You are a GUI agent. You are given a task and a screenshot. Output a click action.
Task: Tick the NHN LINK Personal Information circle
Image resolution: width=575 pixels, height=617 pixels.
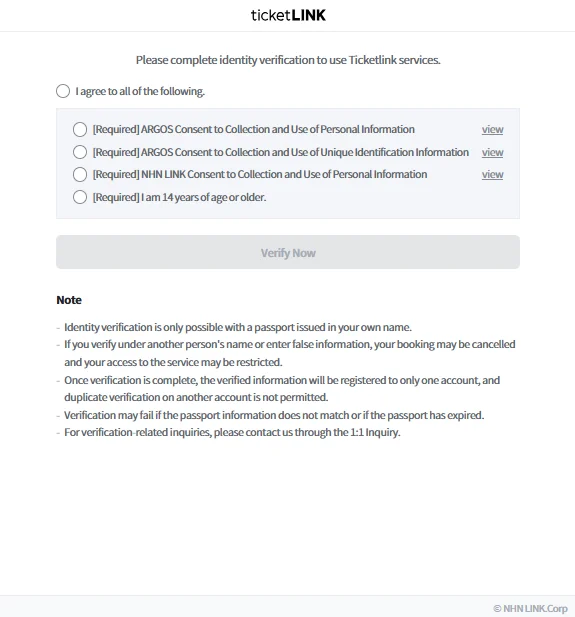point(80,174)
